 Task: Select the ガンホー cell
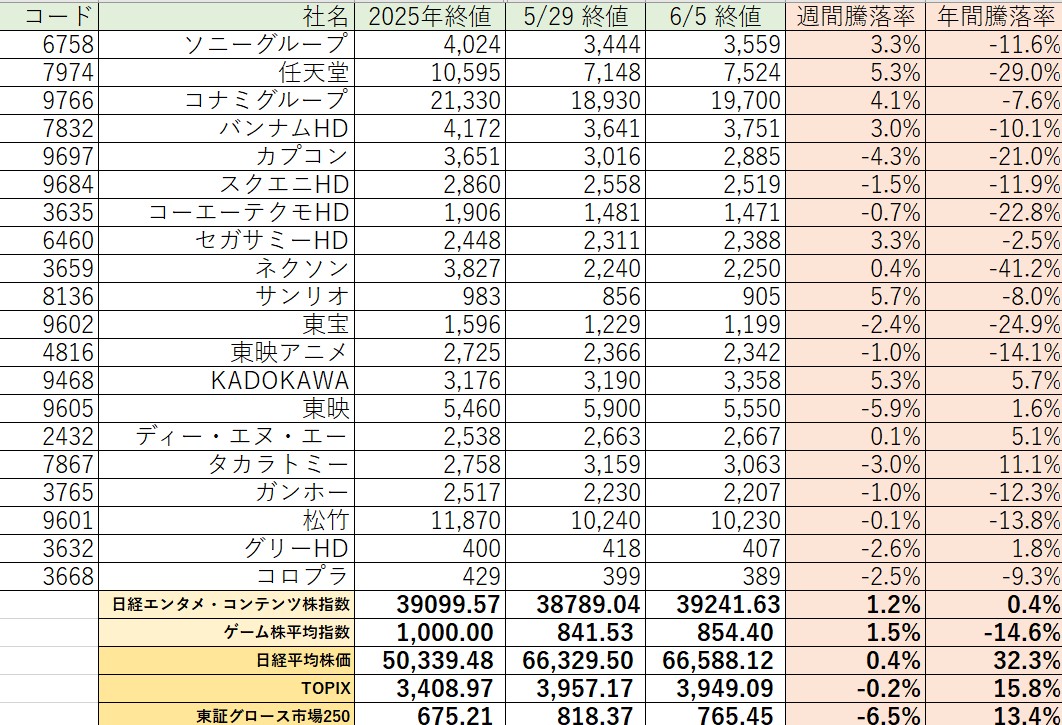(226, 493)
